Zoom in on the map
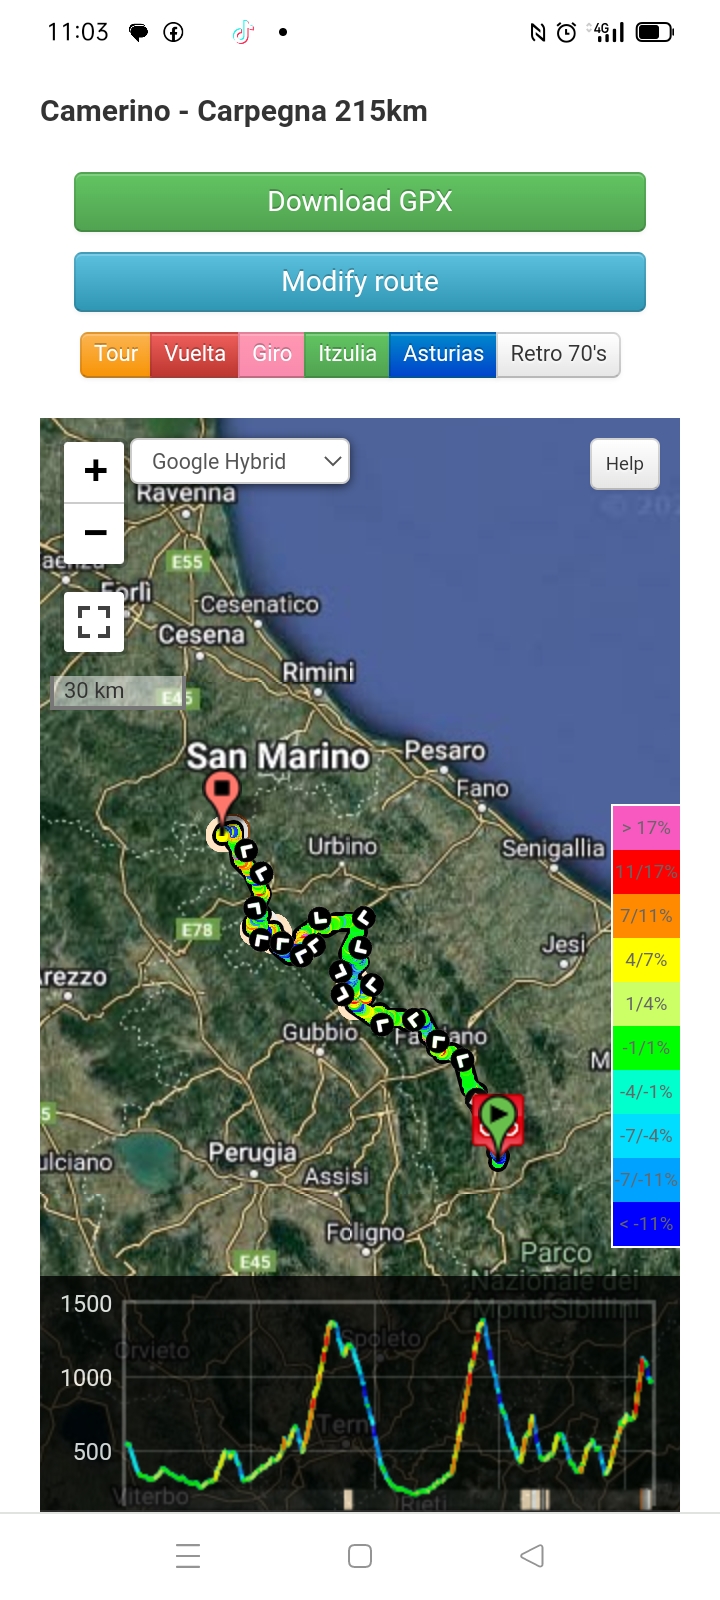 click(x=95, y=471)
